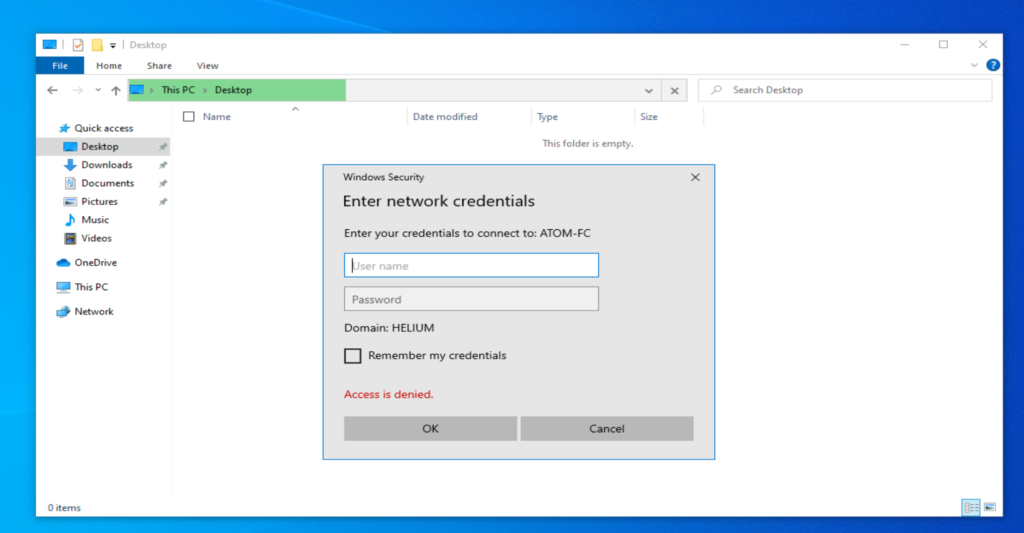Open the address bar history dropdown
The width and height of the screenshot is (1024, 533).
[x=648, y=90]
